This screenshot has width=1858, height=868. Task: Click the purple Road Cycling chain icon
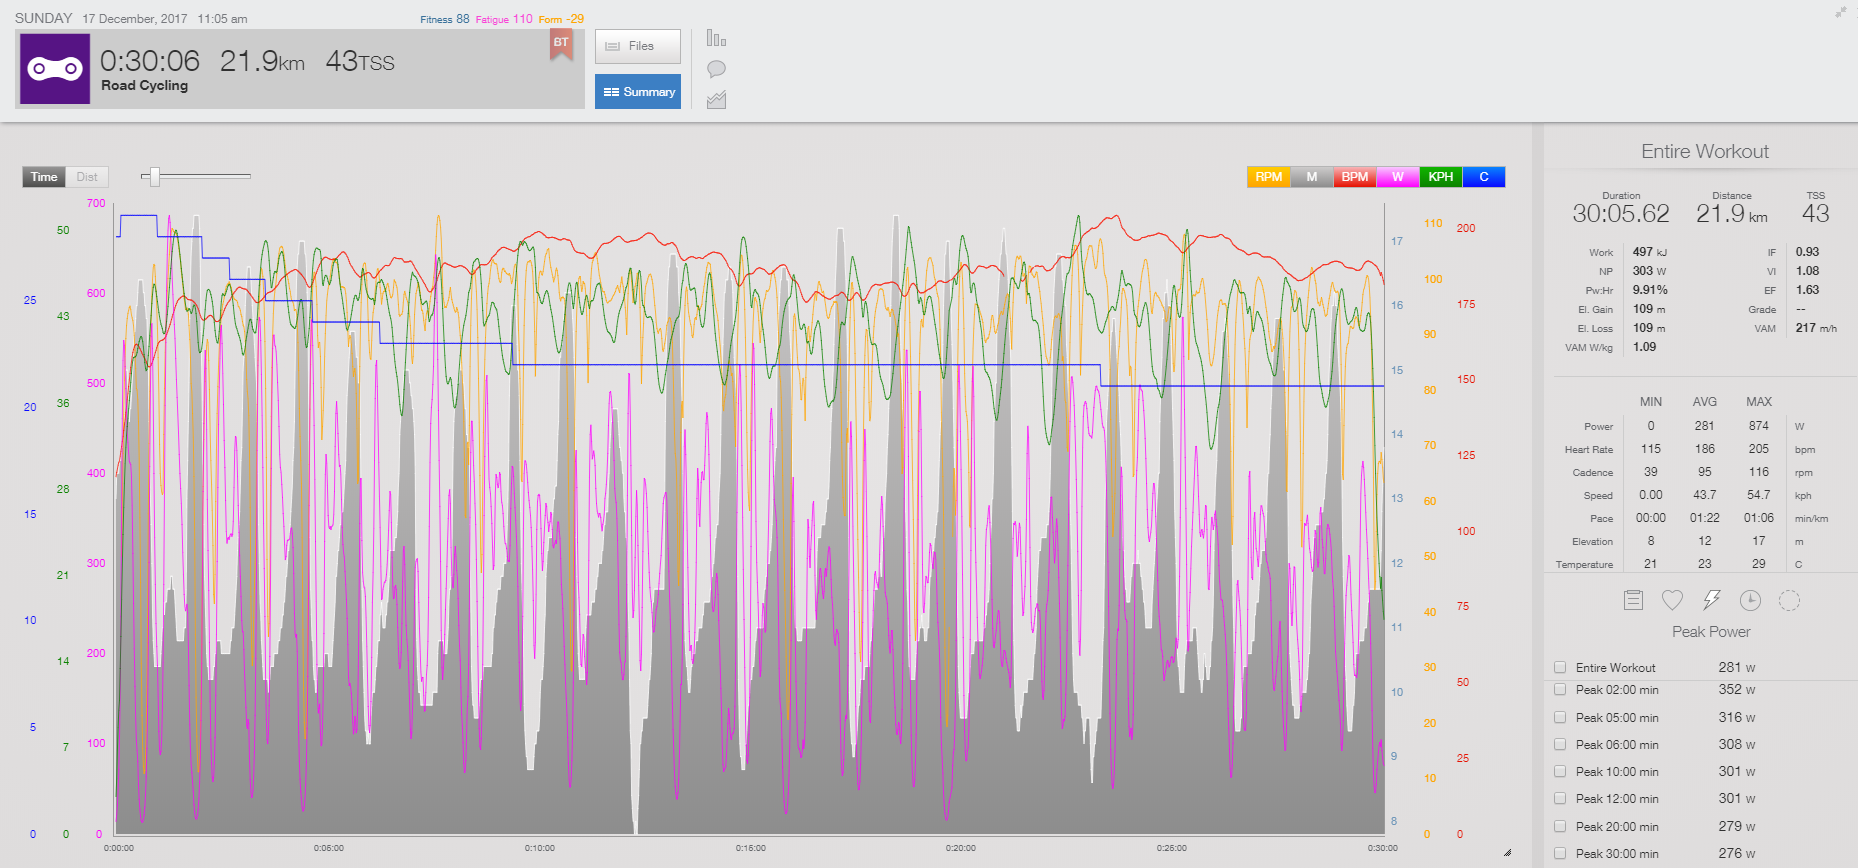click(55, 69)
